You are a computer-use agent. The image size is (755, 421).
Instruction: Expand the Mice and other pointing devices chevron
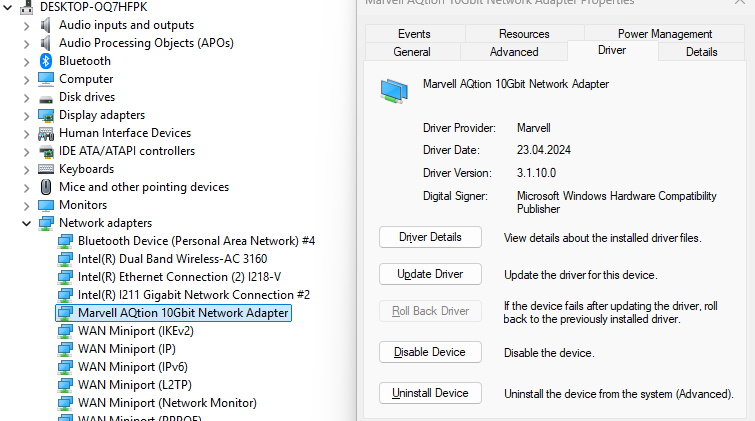tap(26, 188)
